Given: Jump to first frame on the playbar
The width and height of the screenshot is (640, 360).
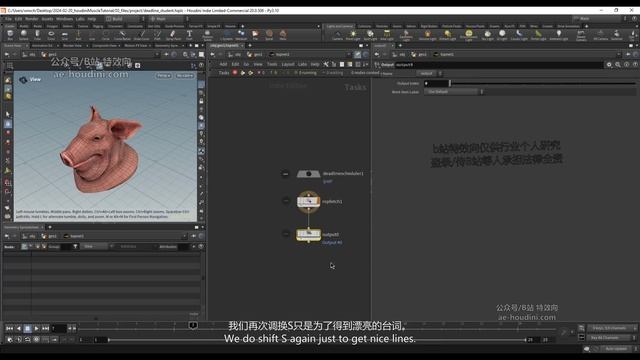Looking at the screenshot, I should coord(9,328).
